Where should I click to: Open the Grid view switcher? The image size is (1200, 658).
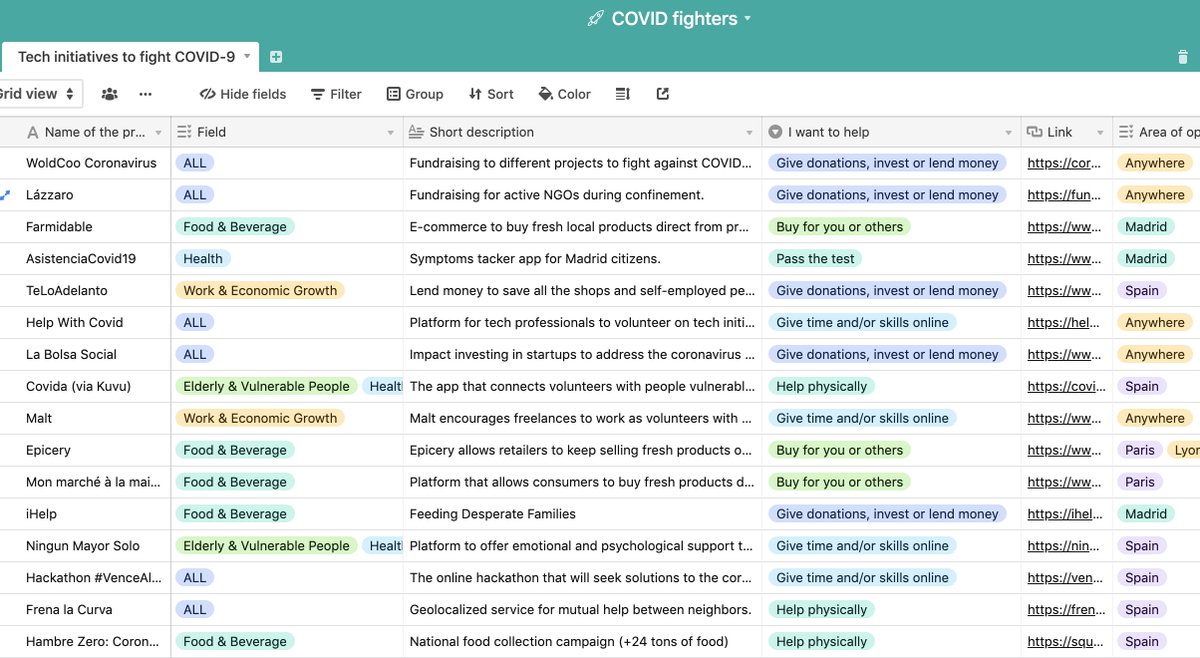[x=38, y=94]
